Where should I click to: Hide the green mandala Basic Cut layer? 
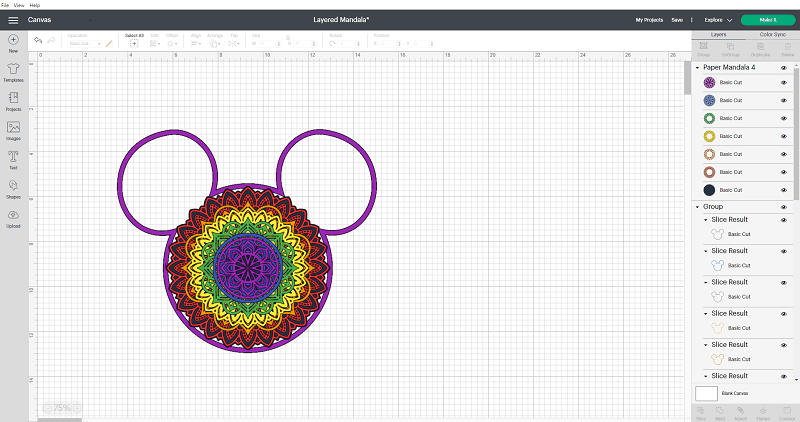(x=784, y=118)
